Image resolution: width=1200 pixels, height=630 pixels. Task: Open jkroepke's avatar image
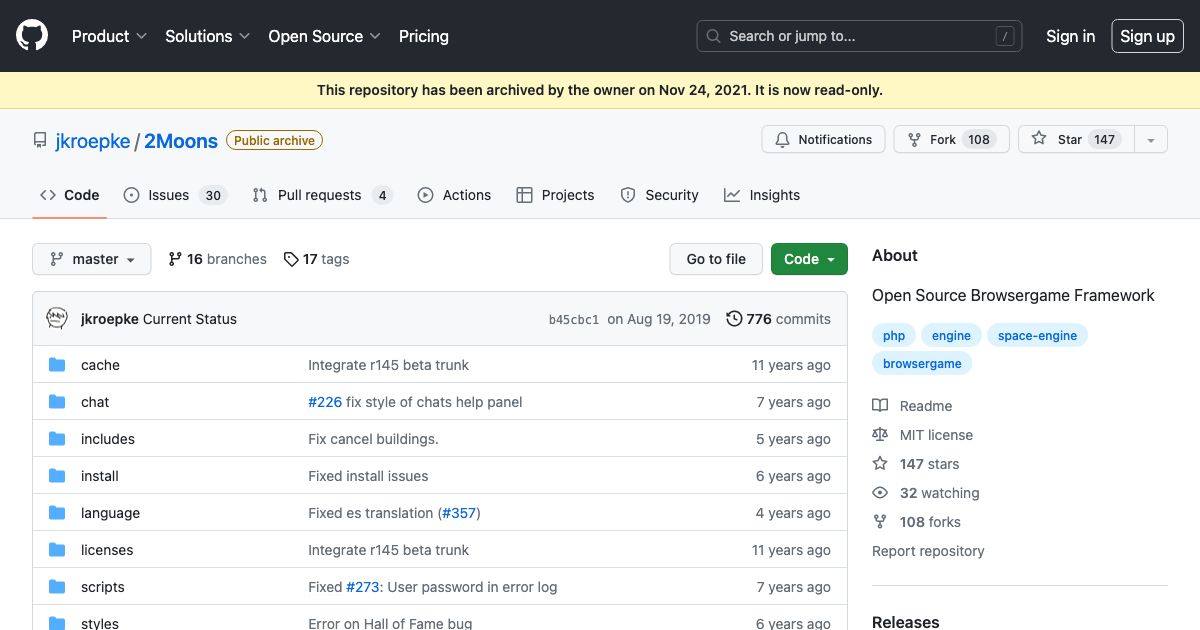pyautogui.click(x=57, y=318)
